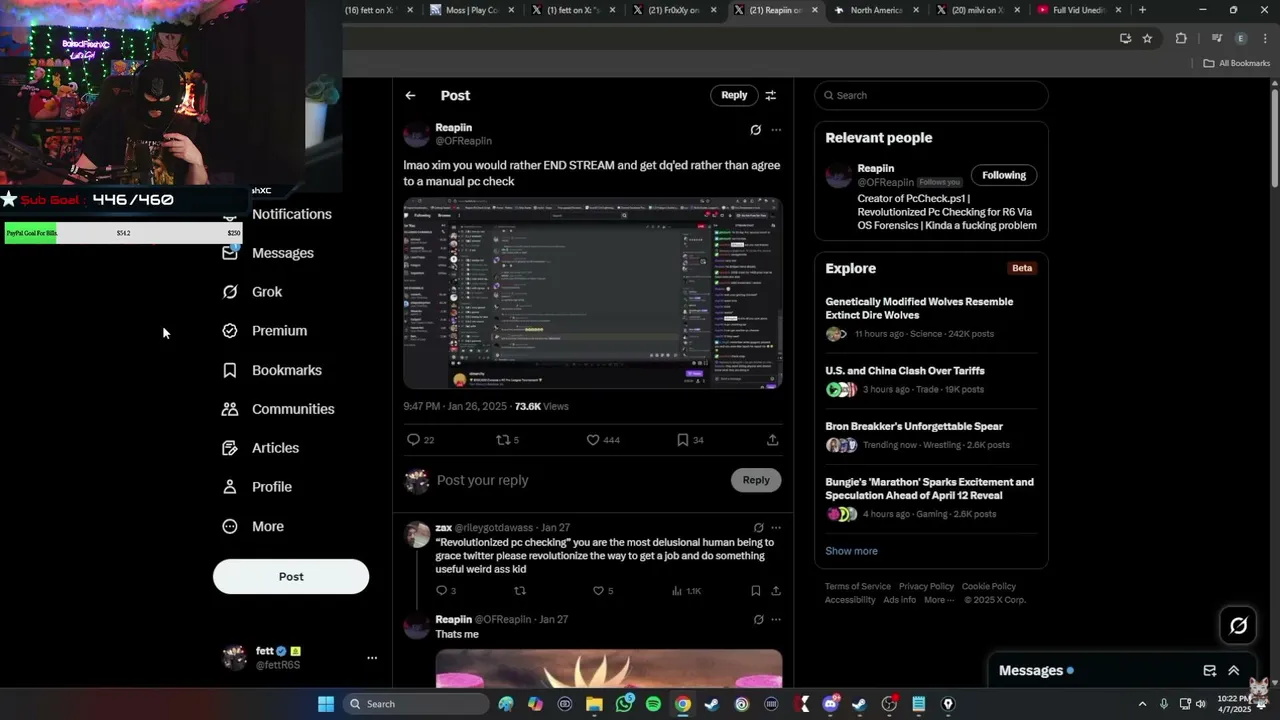Switch to the North America browser tab
The width and height of the screenshot is (1280, 720).
(x=876, y=10)
